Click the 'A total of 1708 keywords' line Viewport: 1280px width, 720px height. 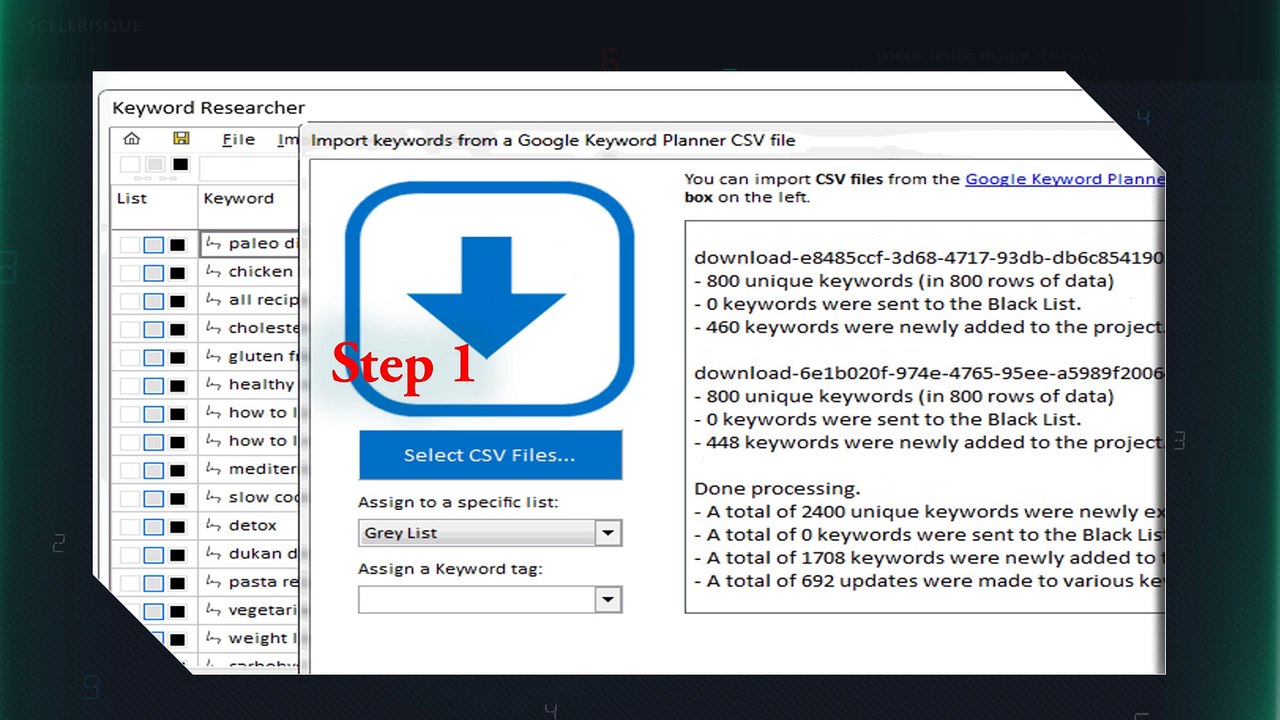coord(929,558)
